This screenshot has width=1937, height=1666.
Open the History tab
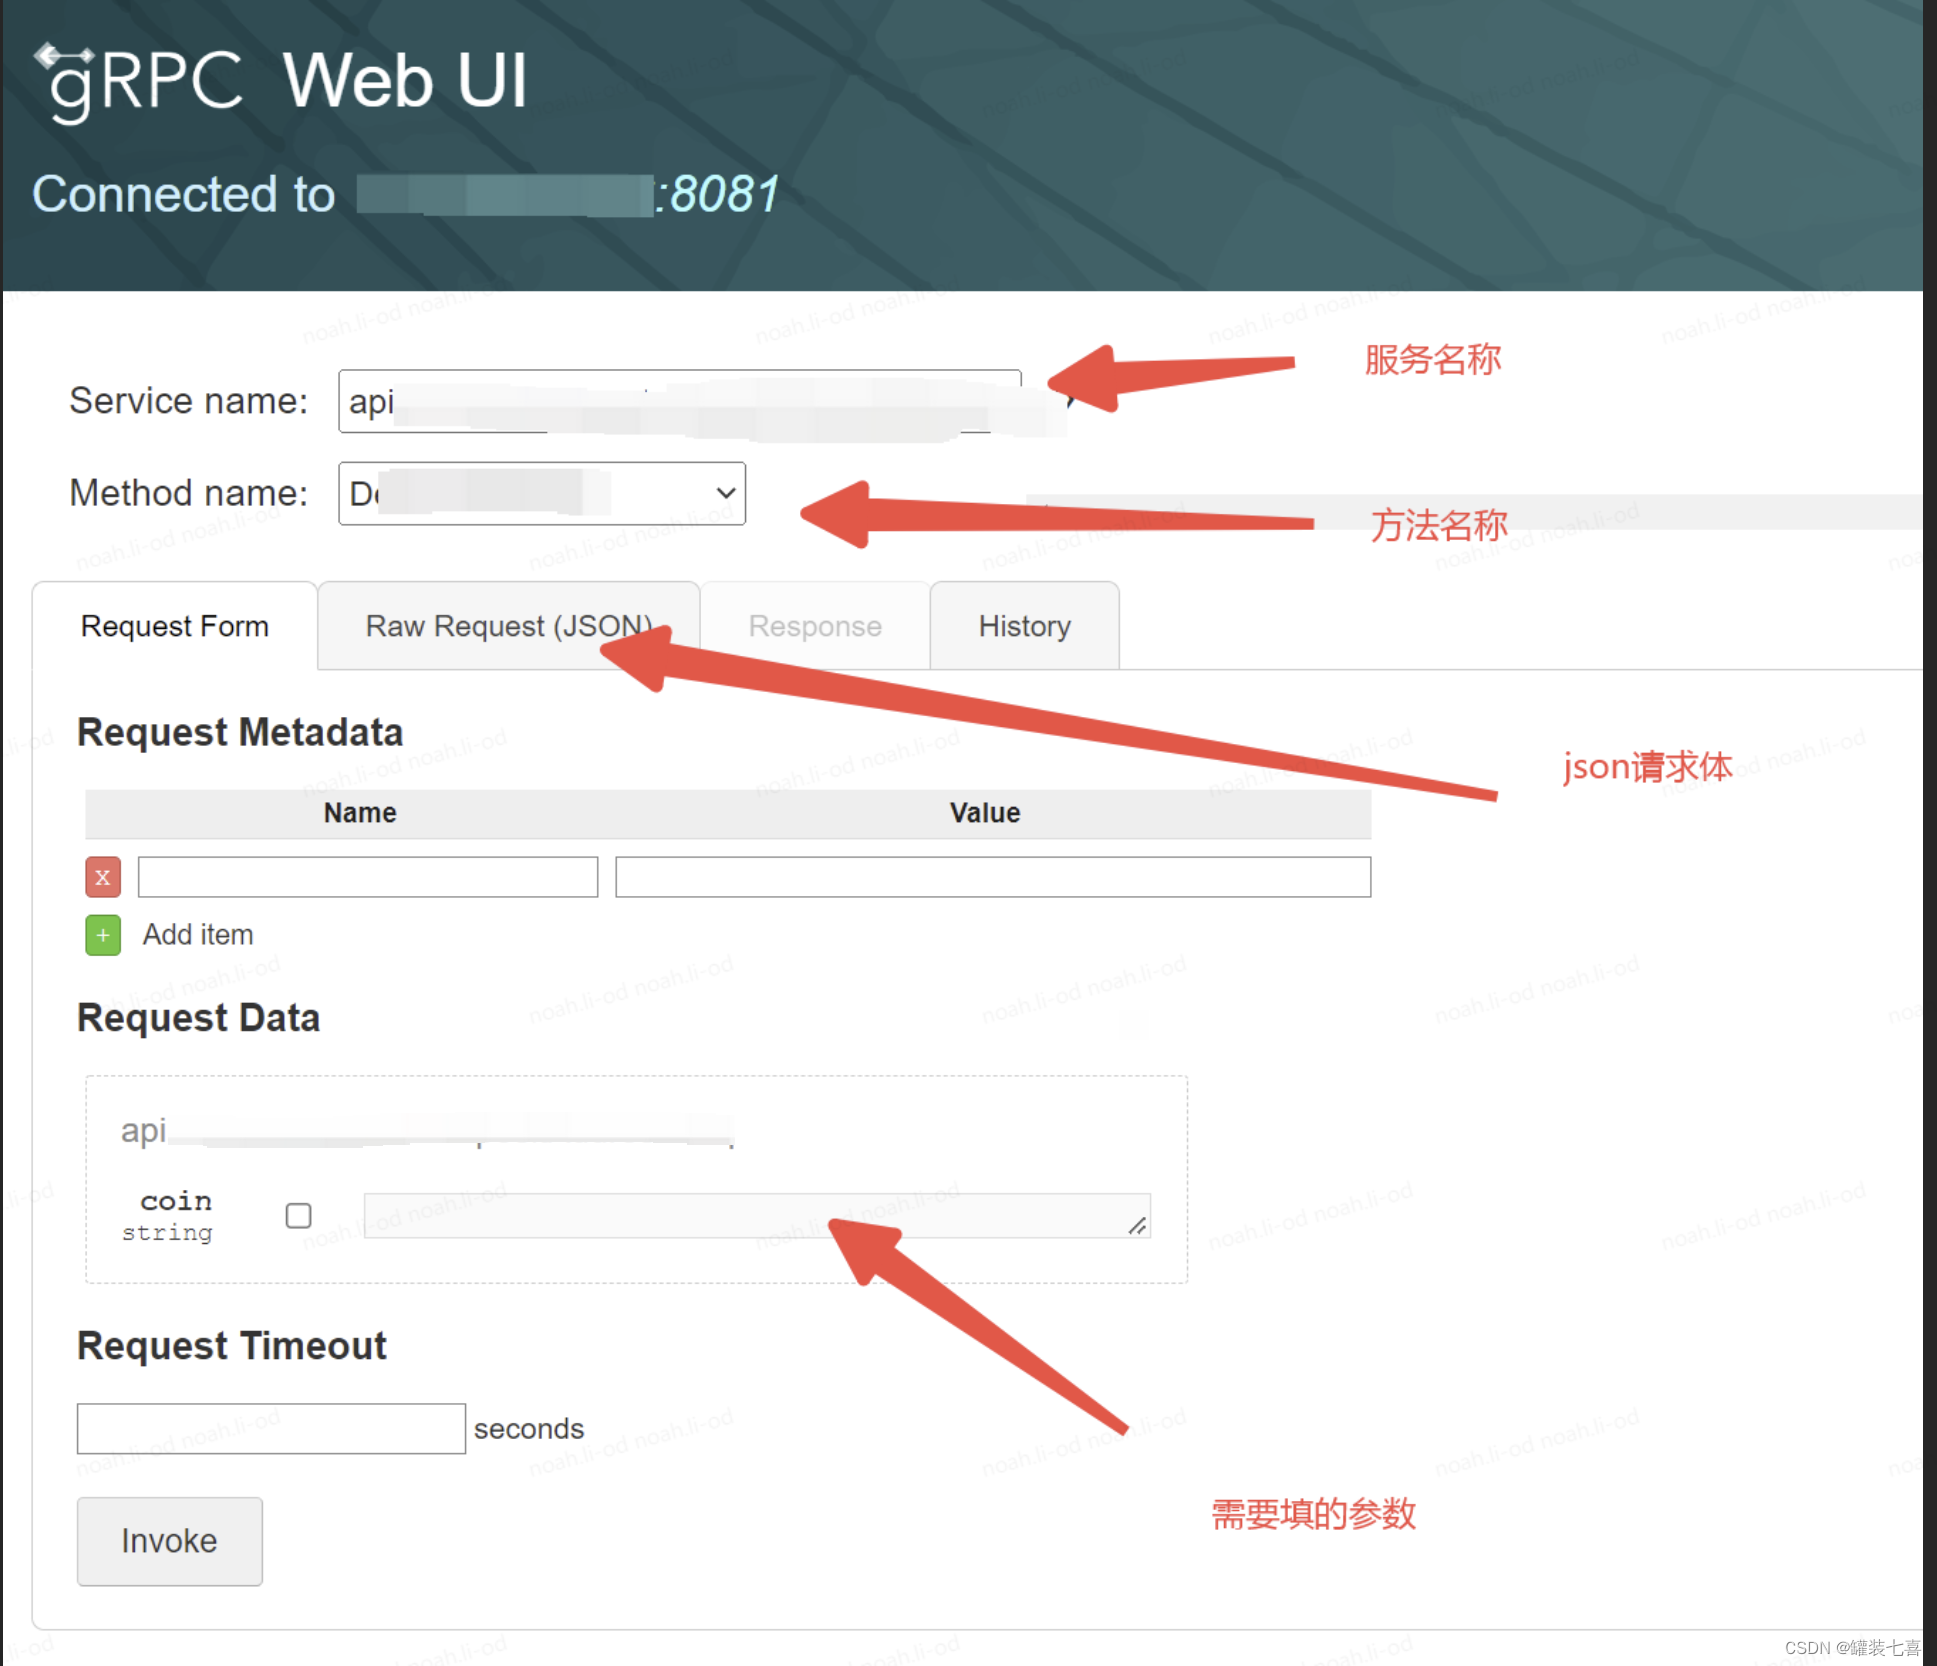point(1024,626)
